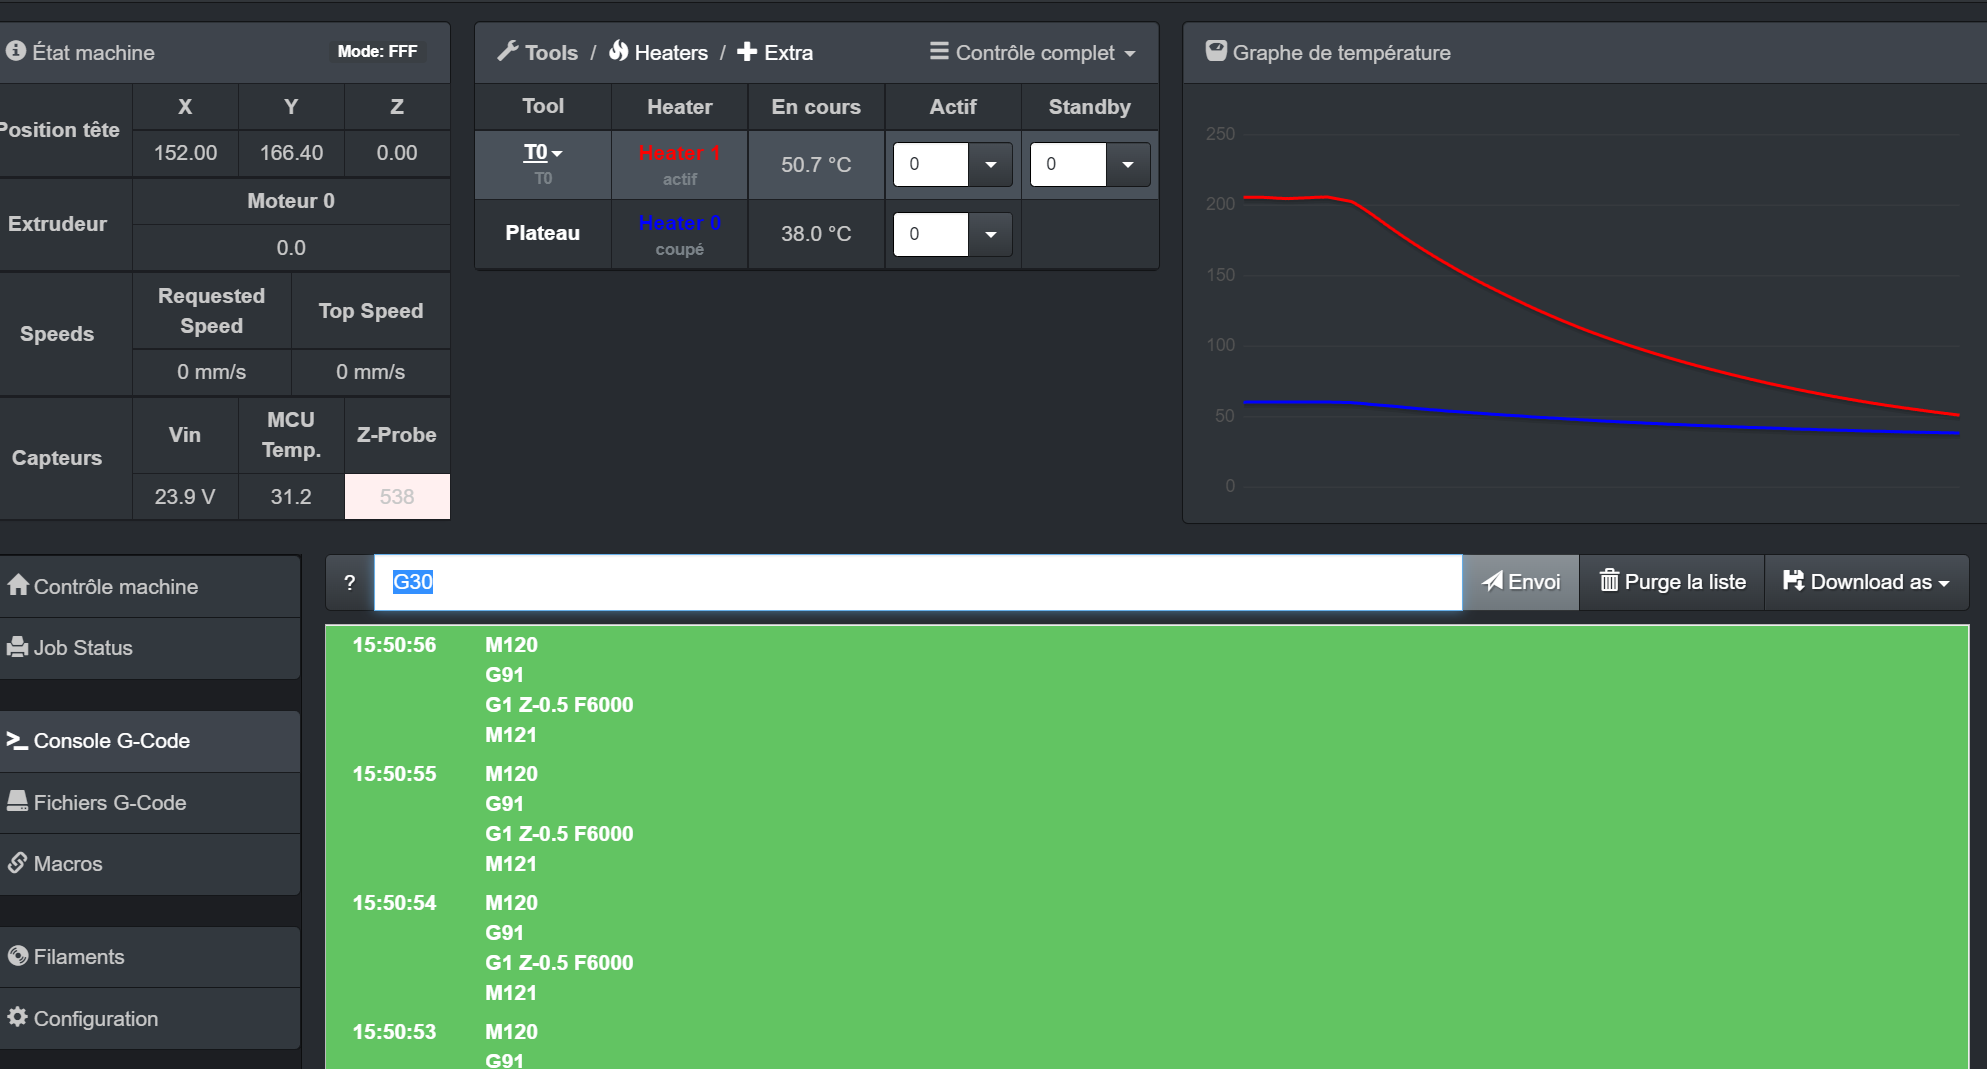1987x1069 pixels.
Task: Open the Download as dropdown
Action: (x=1867, y=582)
